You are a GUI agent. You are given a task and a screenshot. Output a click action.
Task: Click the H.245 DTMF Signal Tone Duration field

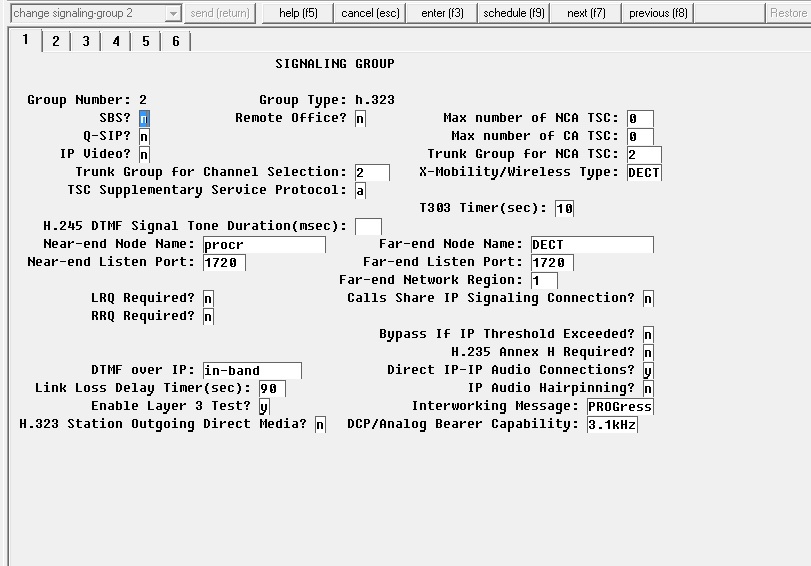(368, 227)
